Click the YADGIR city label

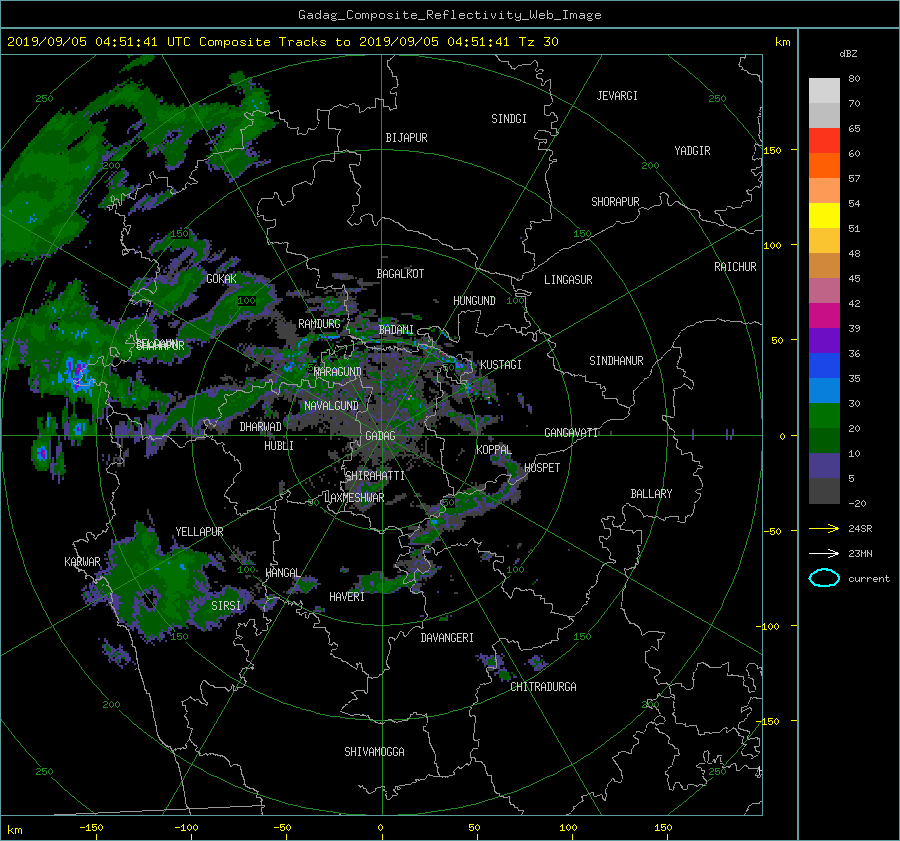pos(692,151)
